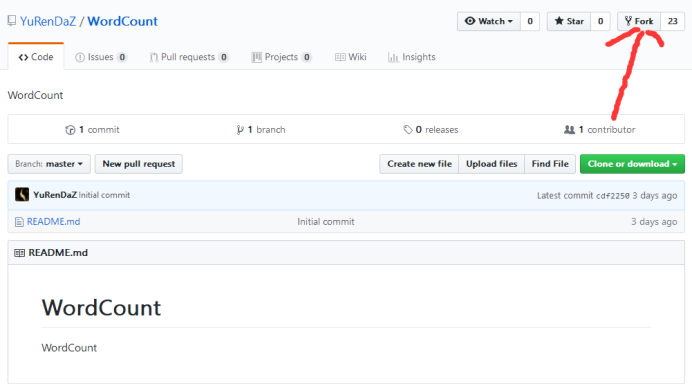The image size is (692, 386).
Task: View the 23 forks count
Action: tap(673, 21)
